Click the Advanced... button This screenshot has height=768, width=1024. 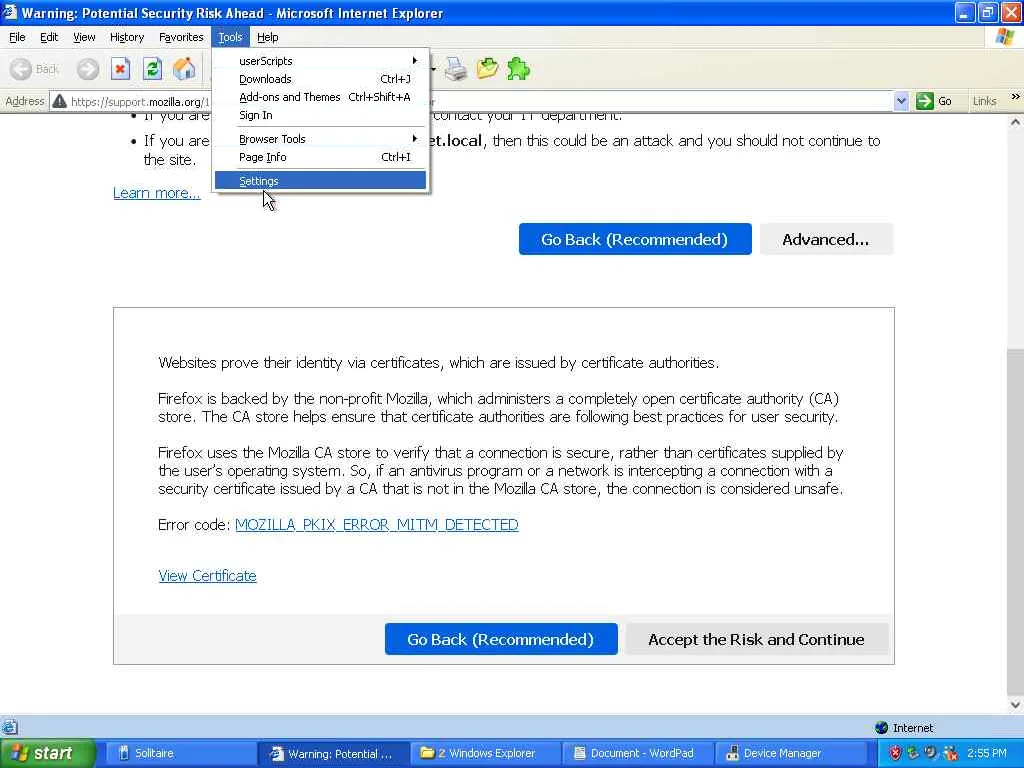tap(826, 239)
